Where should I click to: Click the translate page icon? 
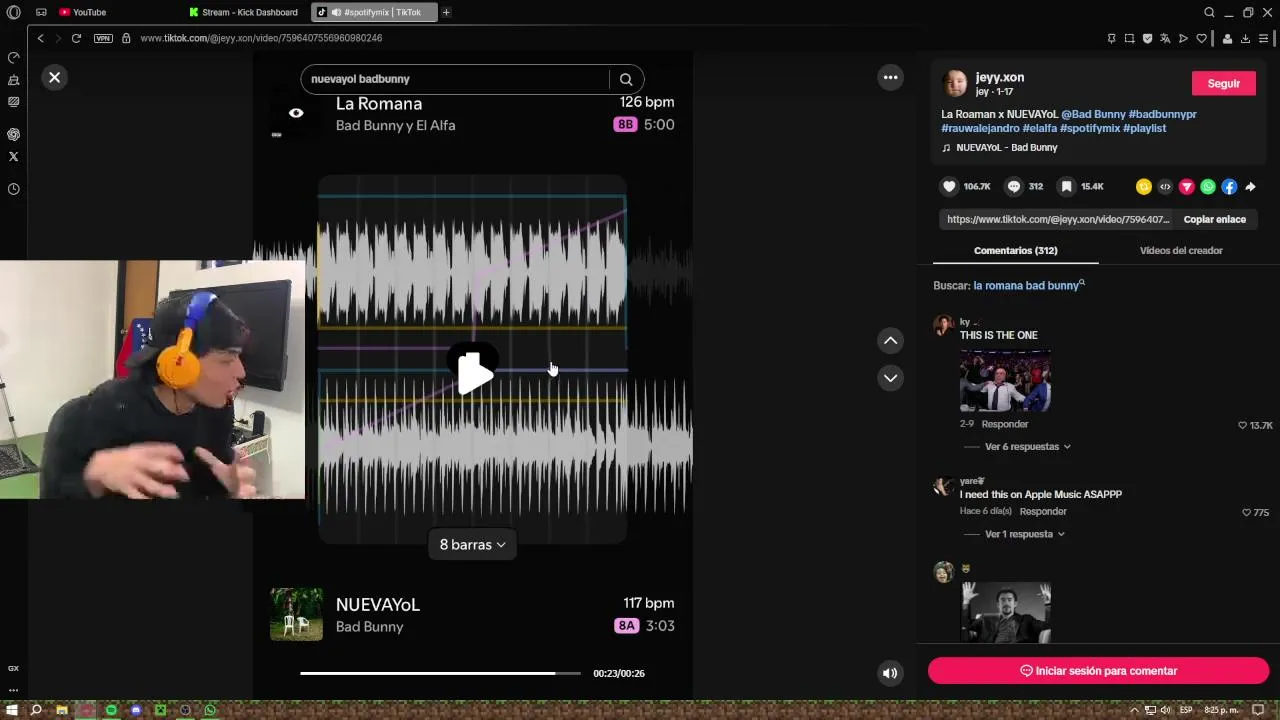(x=1165, y=38)
